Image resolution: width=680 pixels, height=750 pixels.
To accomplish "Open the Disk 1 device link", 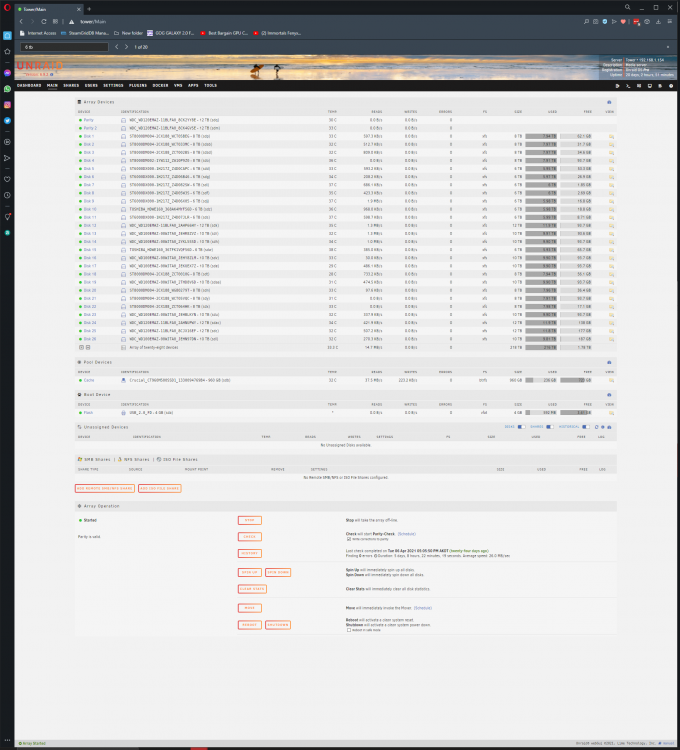I will pos(89,136).
